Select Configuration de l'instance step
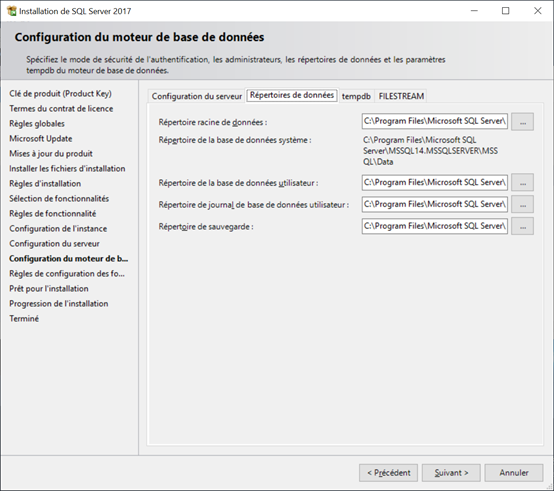This screenshot has width=554, height=491. click(58, 229)
